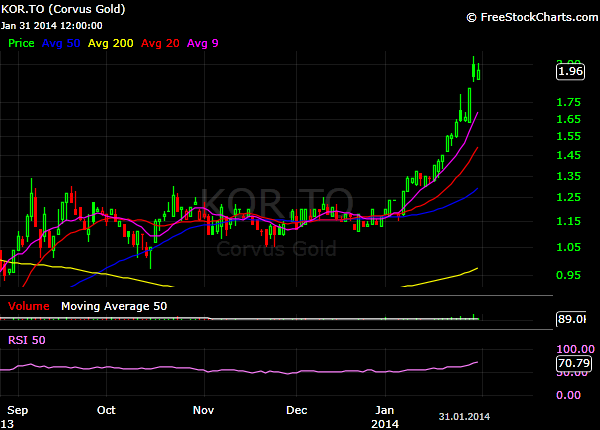Click the 31.01.2014 date marker
This screenshot has height=430, width=600.
click(x=464, y=417)
